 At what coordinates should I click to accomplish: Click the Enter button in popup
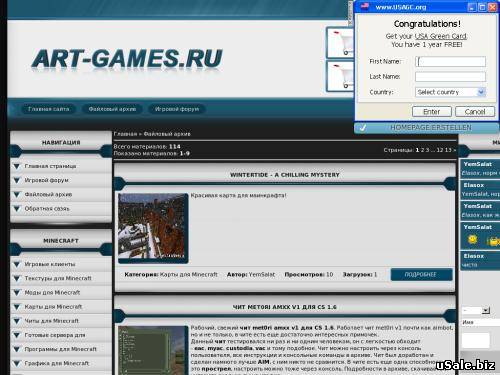pyautogui.click(x=432, y=112)
